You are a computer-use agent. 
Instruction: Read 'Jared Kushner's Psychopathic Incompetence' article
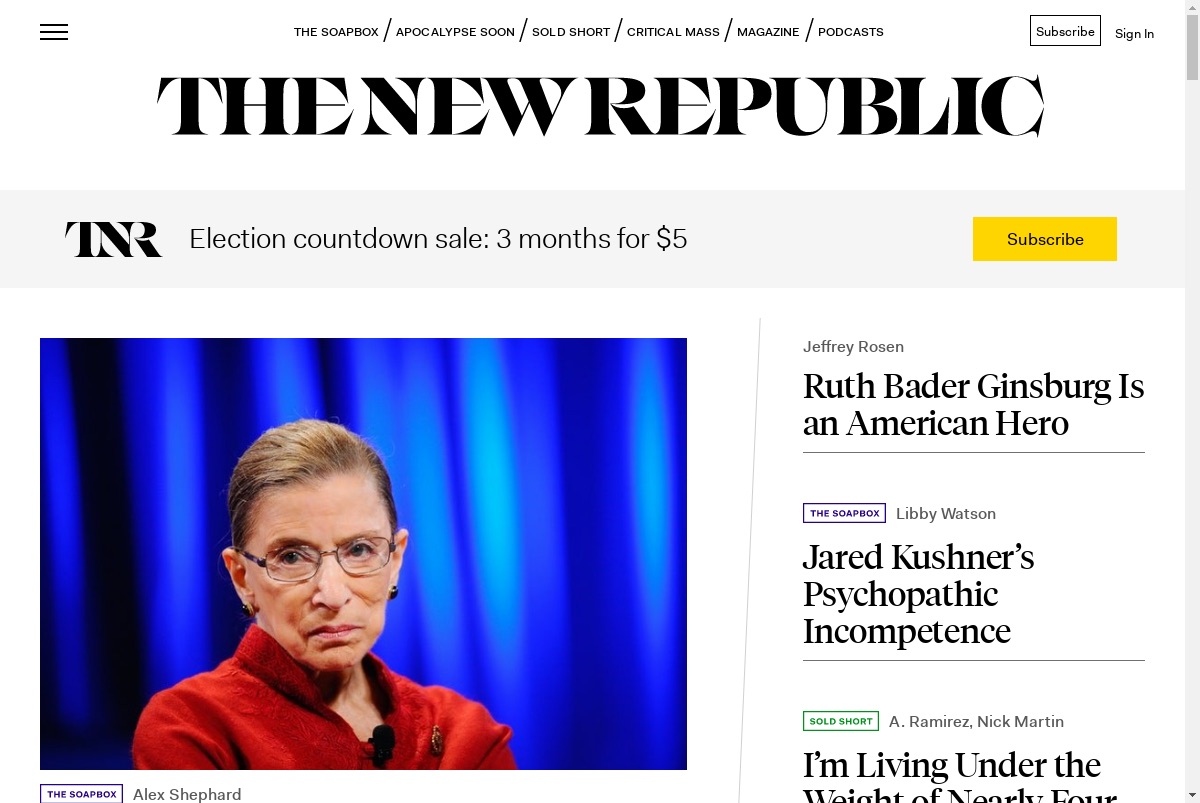pyautogui.click(x=918, y=594)
